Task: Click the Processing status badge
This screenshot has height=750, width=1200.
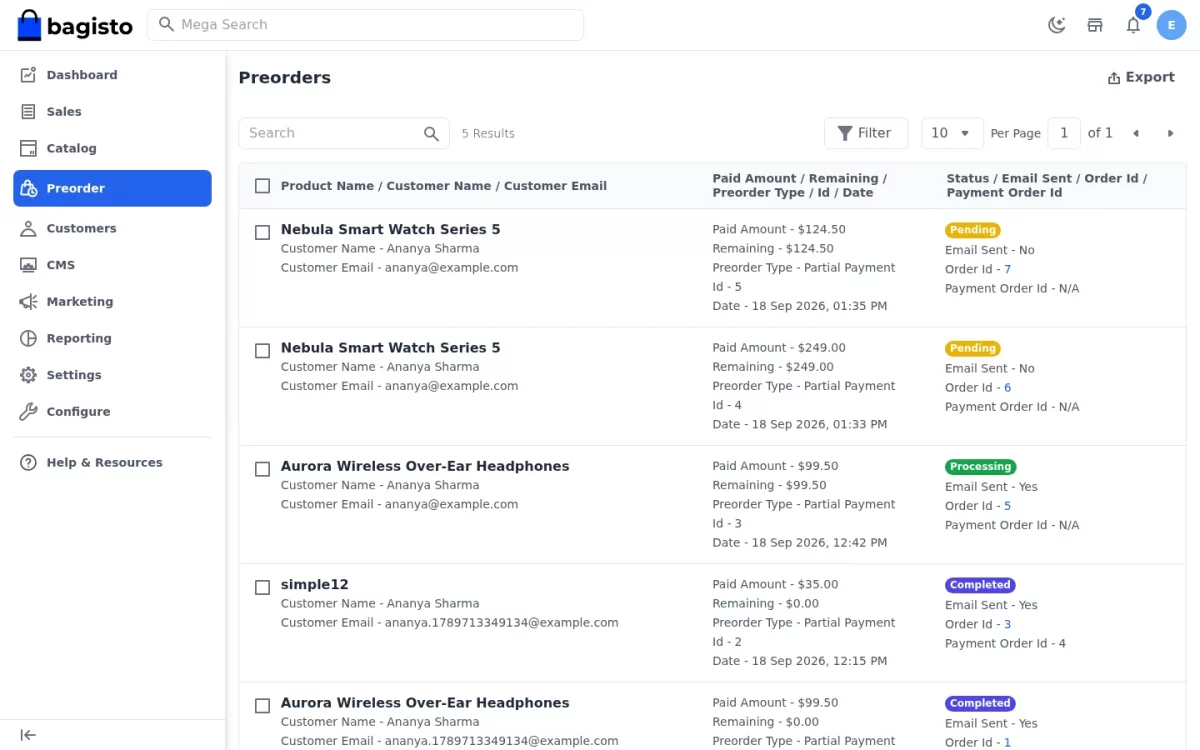Action: pyautogui.click(x=981, y=467)
